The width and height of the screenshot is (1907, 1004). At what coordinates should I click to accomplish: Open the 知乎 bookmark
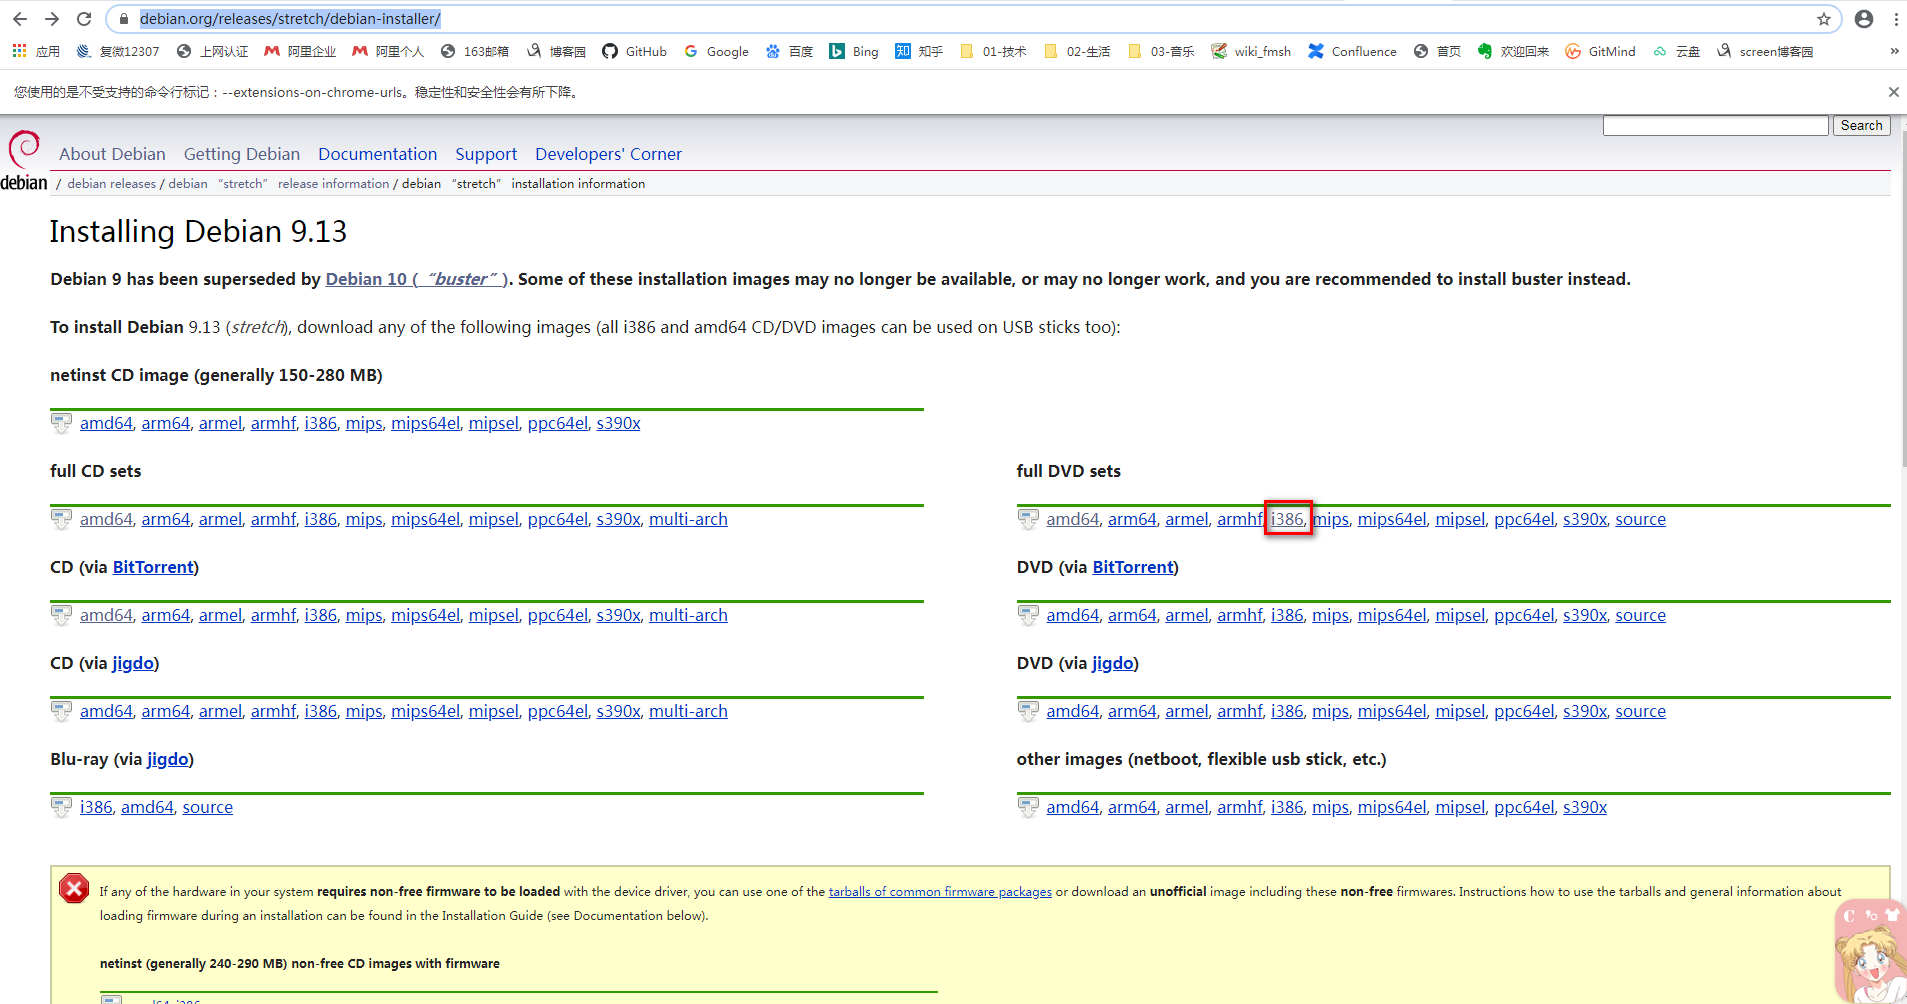(919, 51)
